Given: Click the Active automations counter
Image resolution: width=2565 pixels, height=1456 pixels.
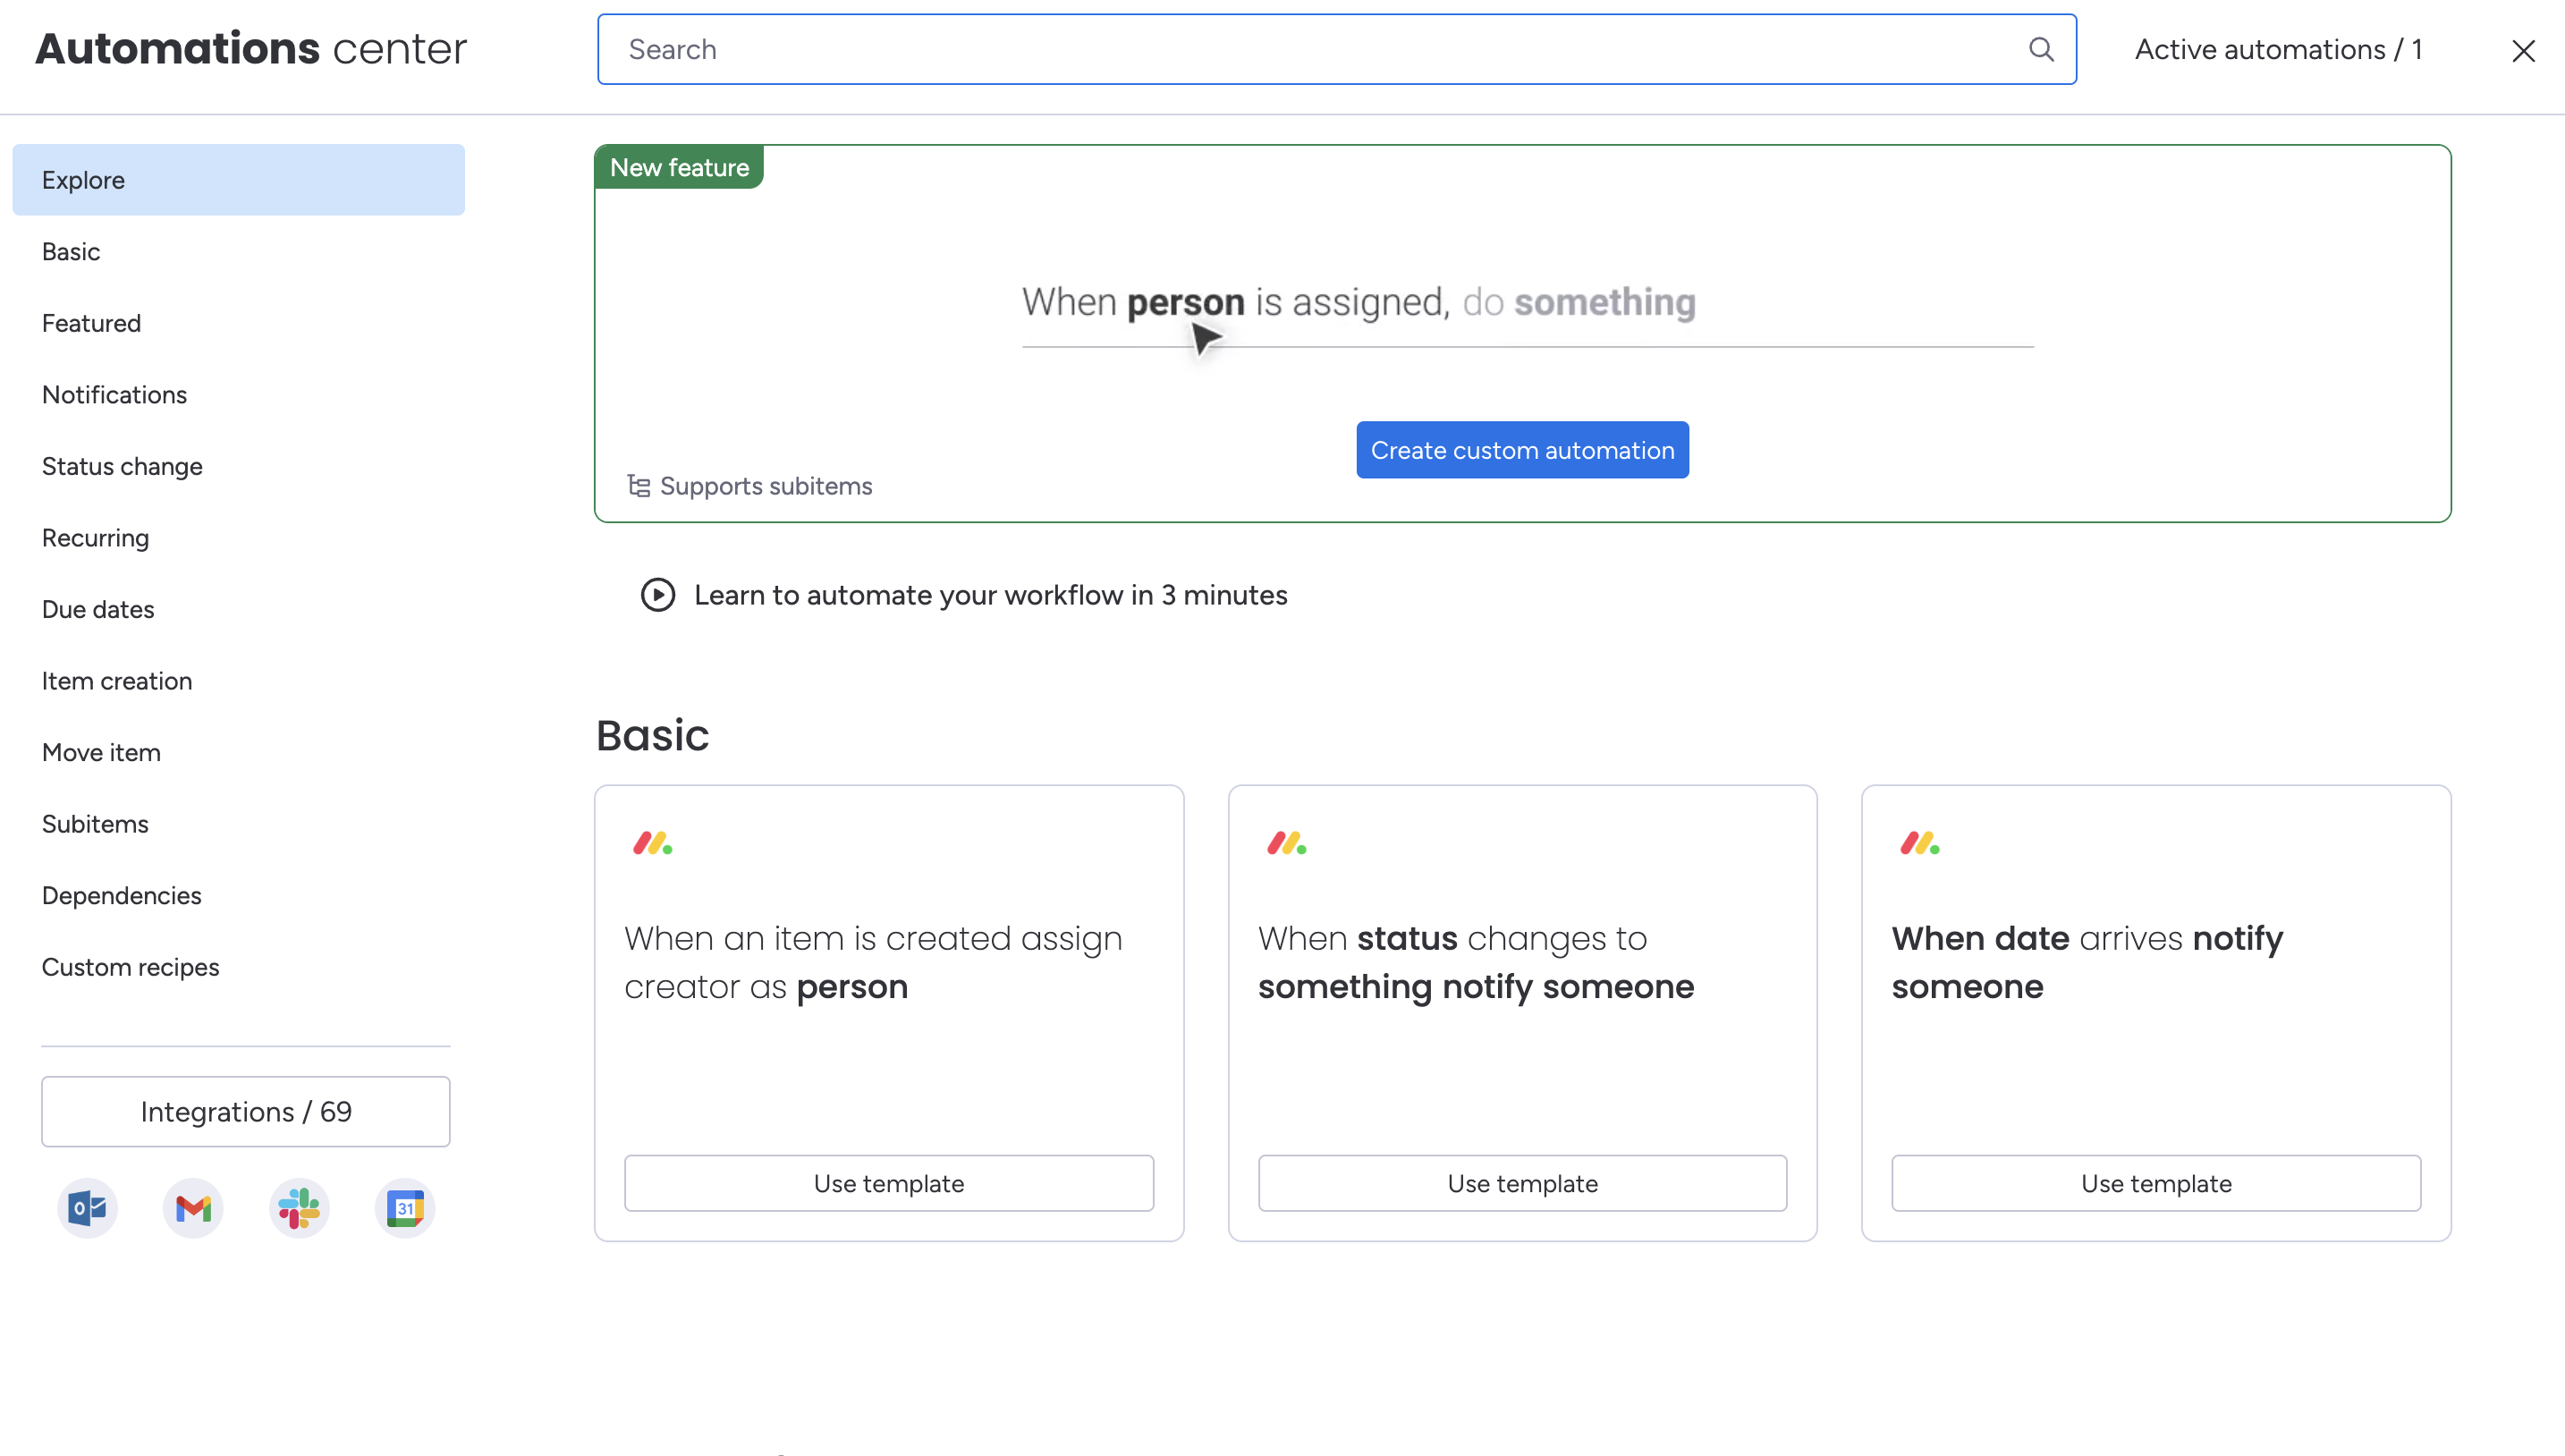Looking at the screenshot, I should point(2280,47).
